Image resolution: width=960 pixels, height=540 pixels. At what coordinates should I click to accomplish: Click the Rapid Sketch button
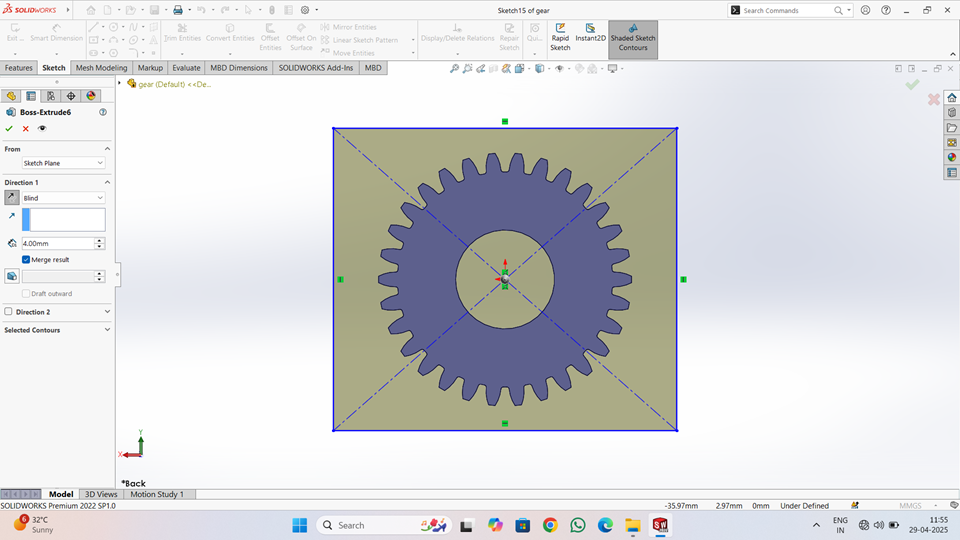(x=560, y=37)
